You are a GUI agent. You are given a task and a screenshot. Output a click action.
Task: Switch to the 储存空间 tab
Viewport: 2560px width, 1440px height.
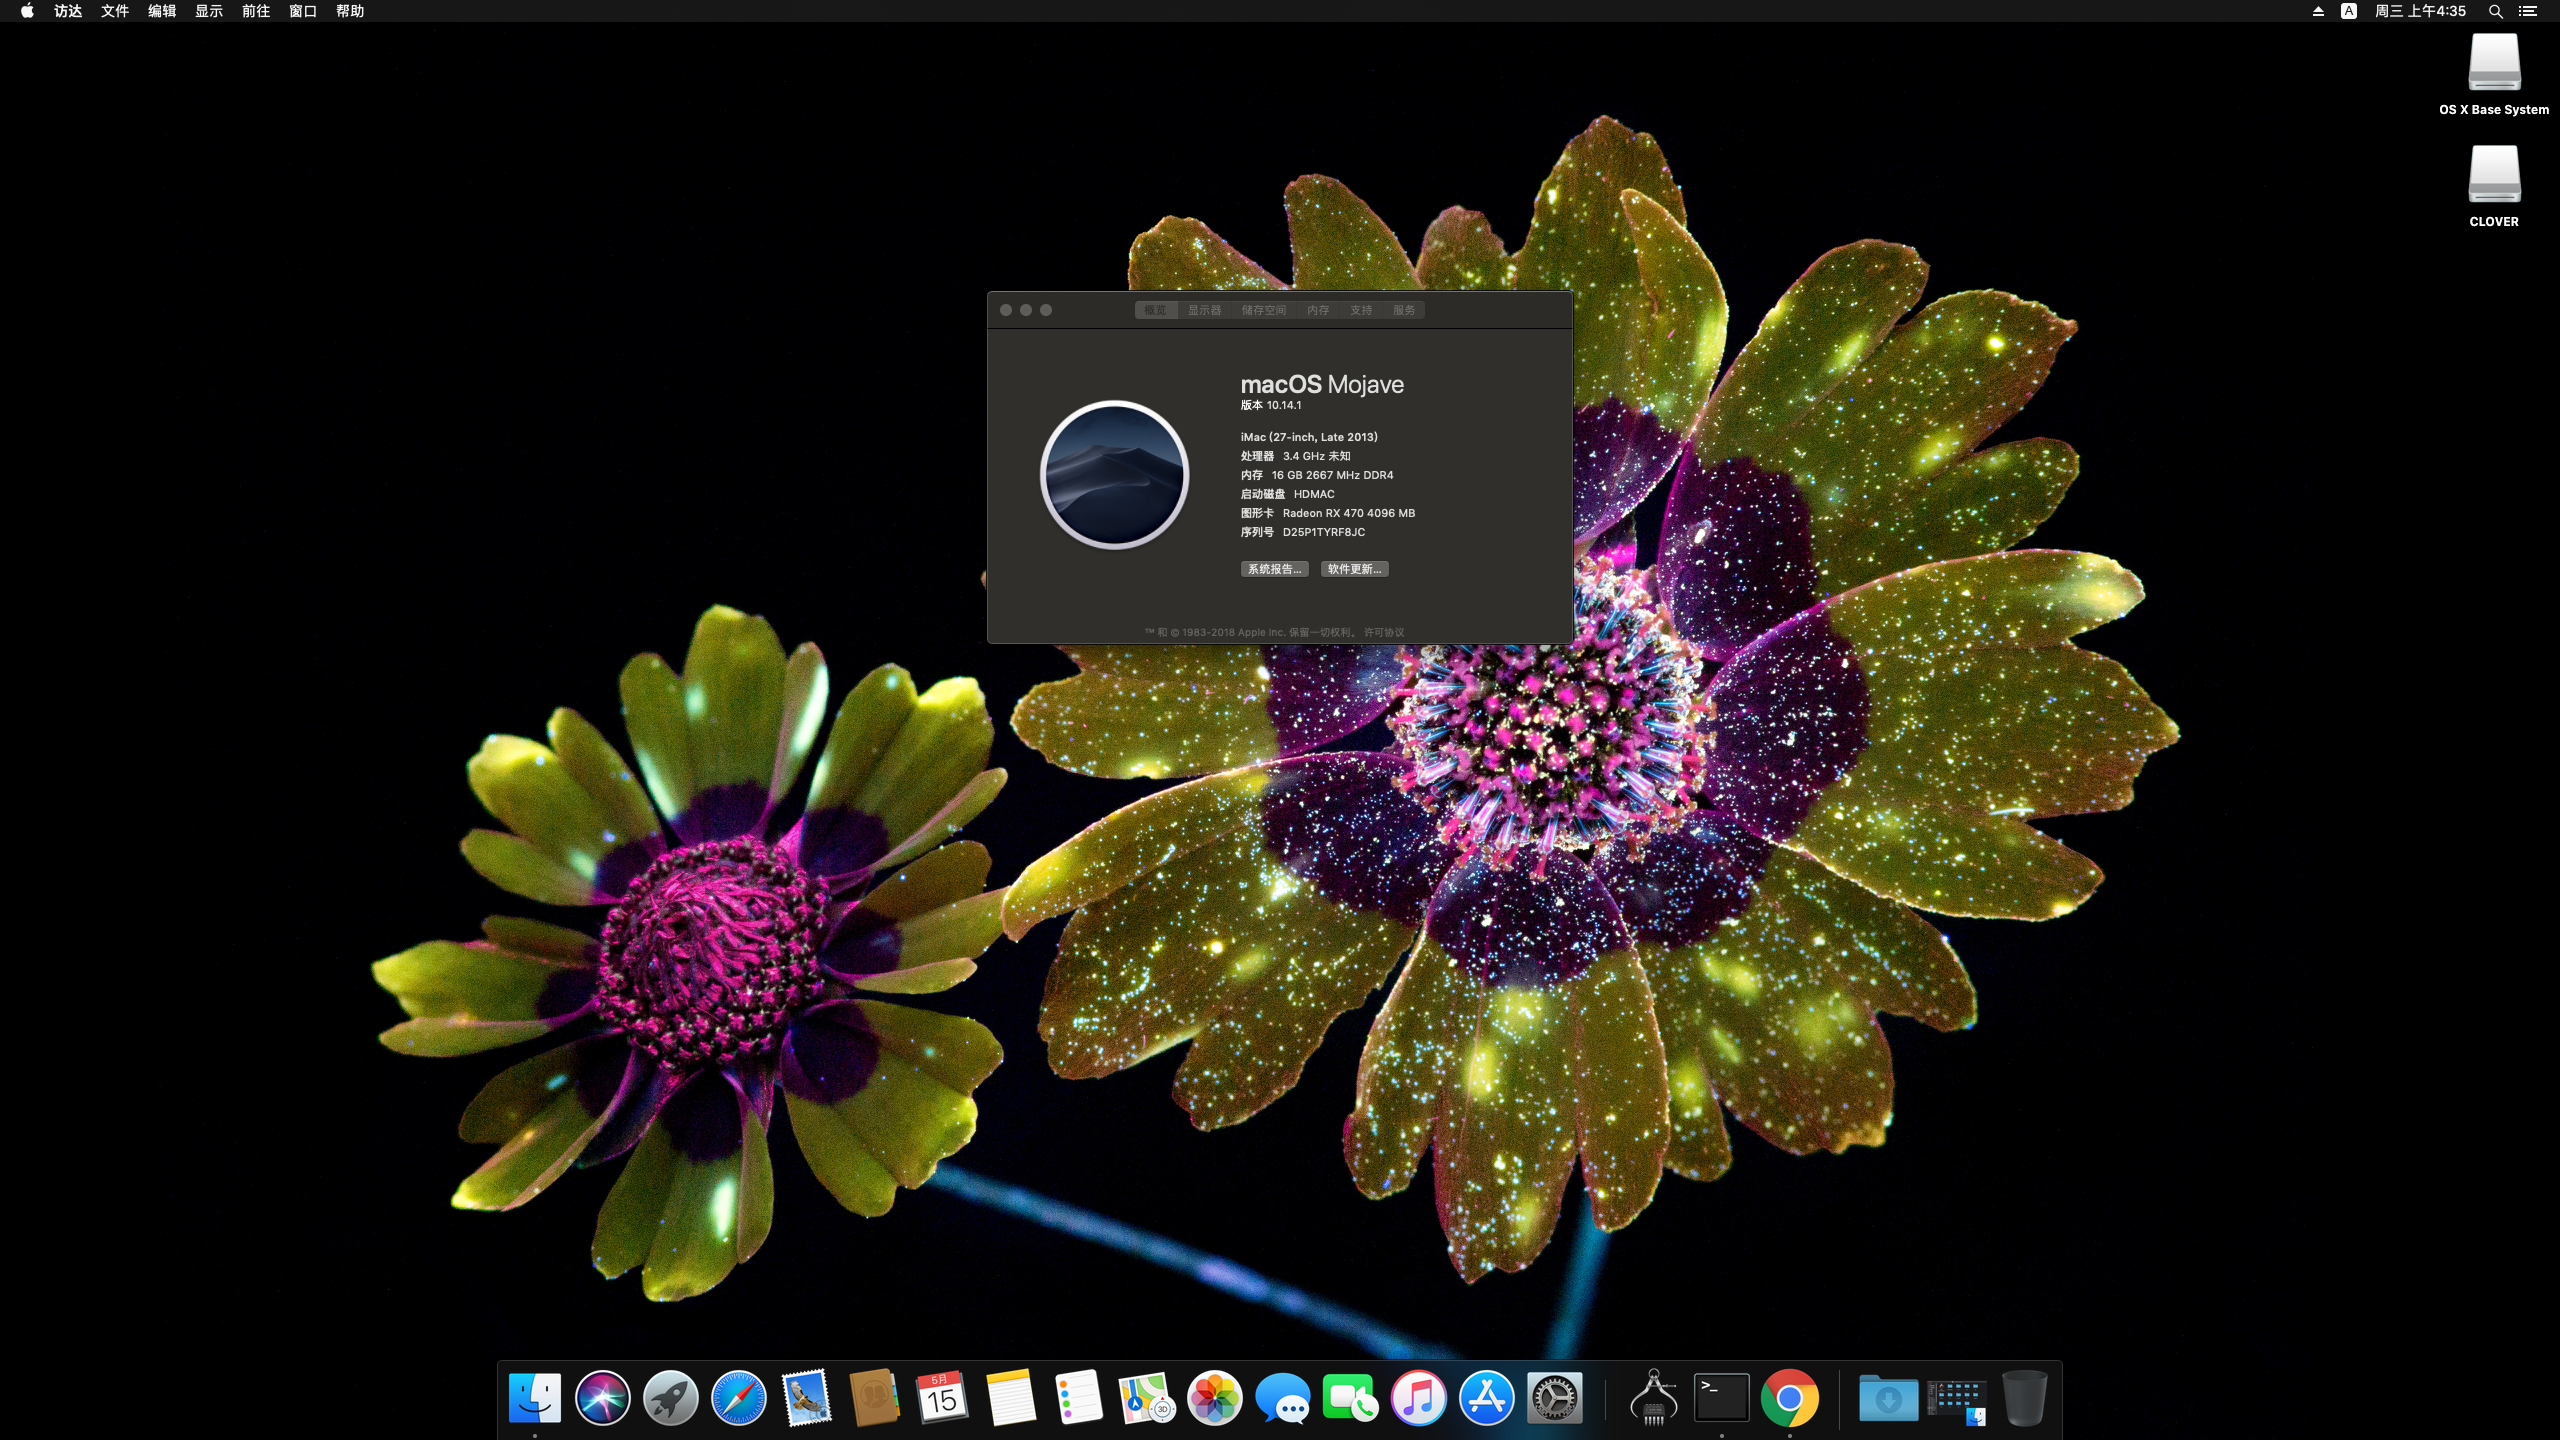[1264, 310]
